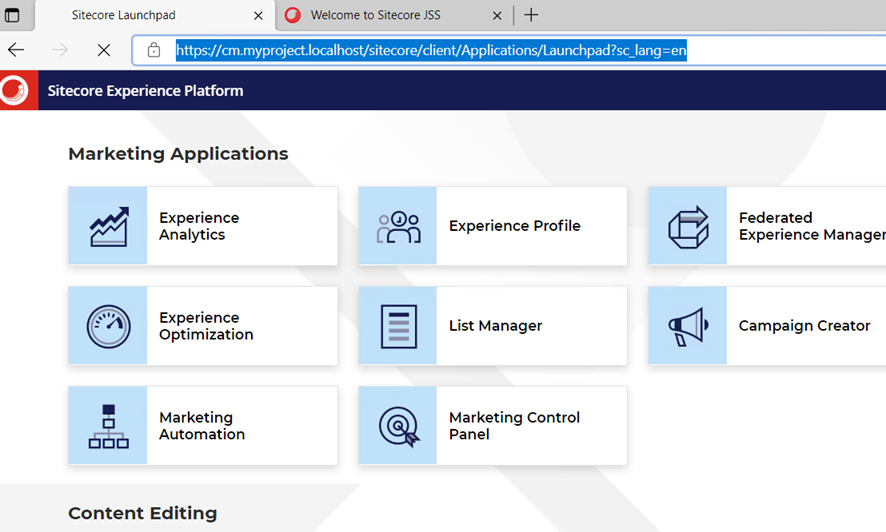Click the Experience Optimization label
886x532 pixels.
click(206, 326)
